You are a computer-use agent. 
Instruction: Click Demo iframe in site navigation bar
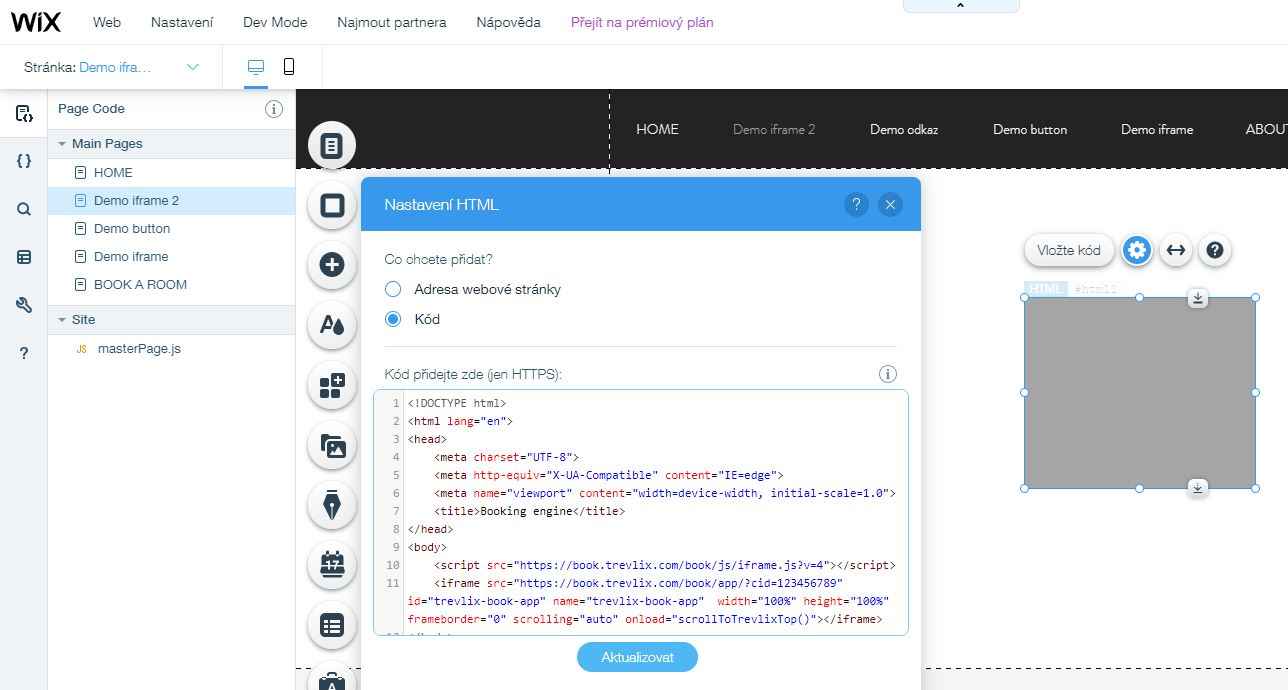(1157, 129)
